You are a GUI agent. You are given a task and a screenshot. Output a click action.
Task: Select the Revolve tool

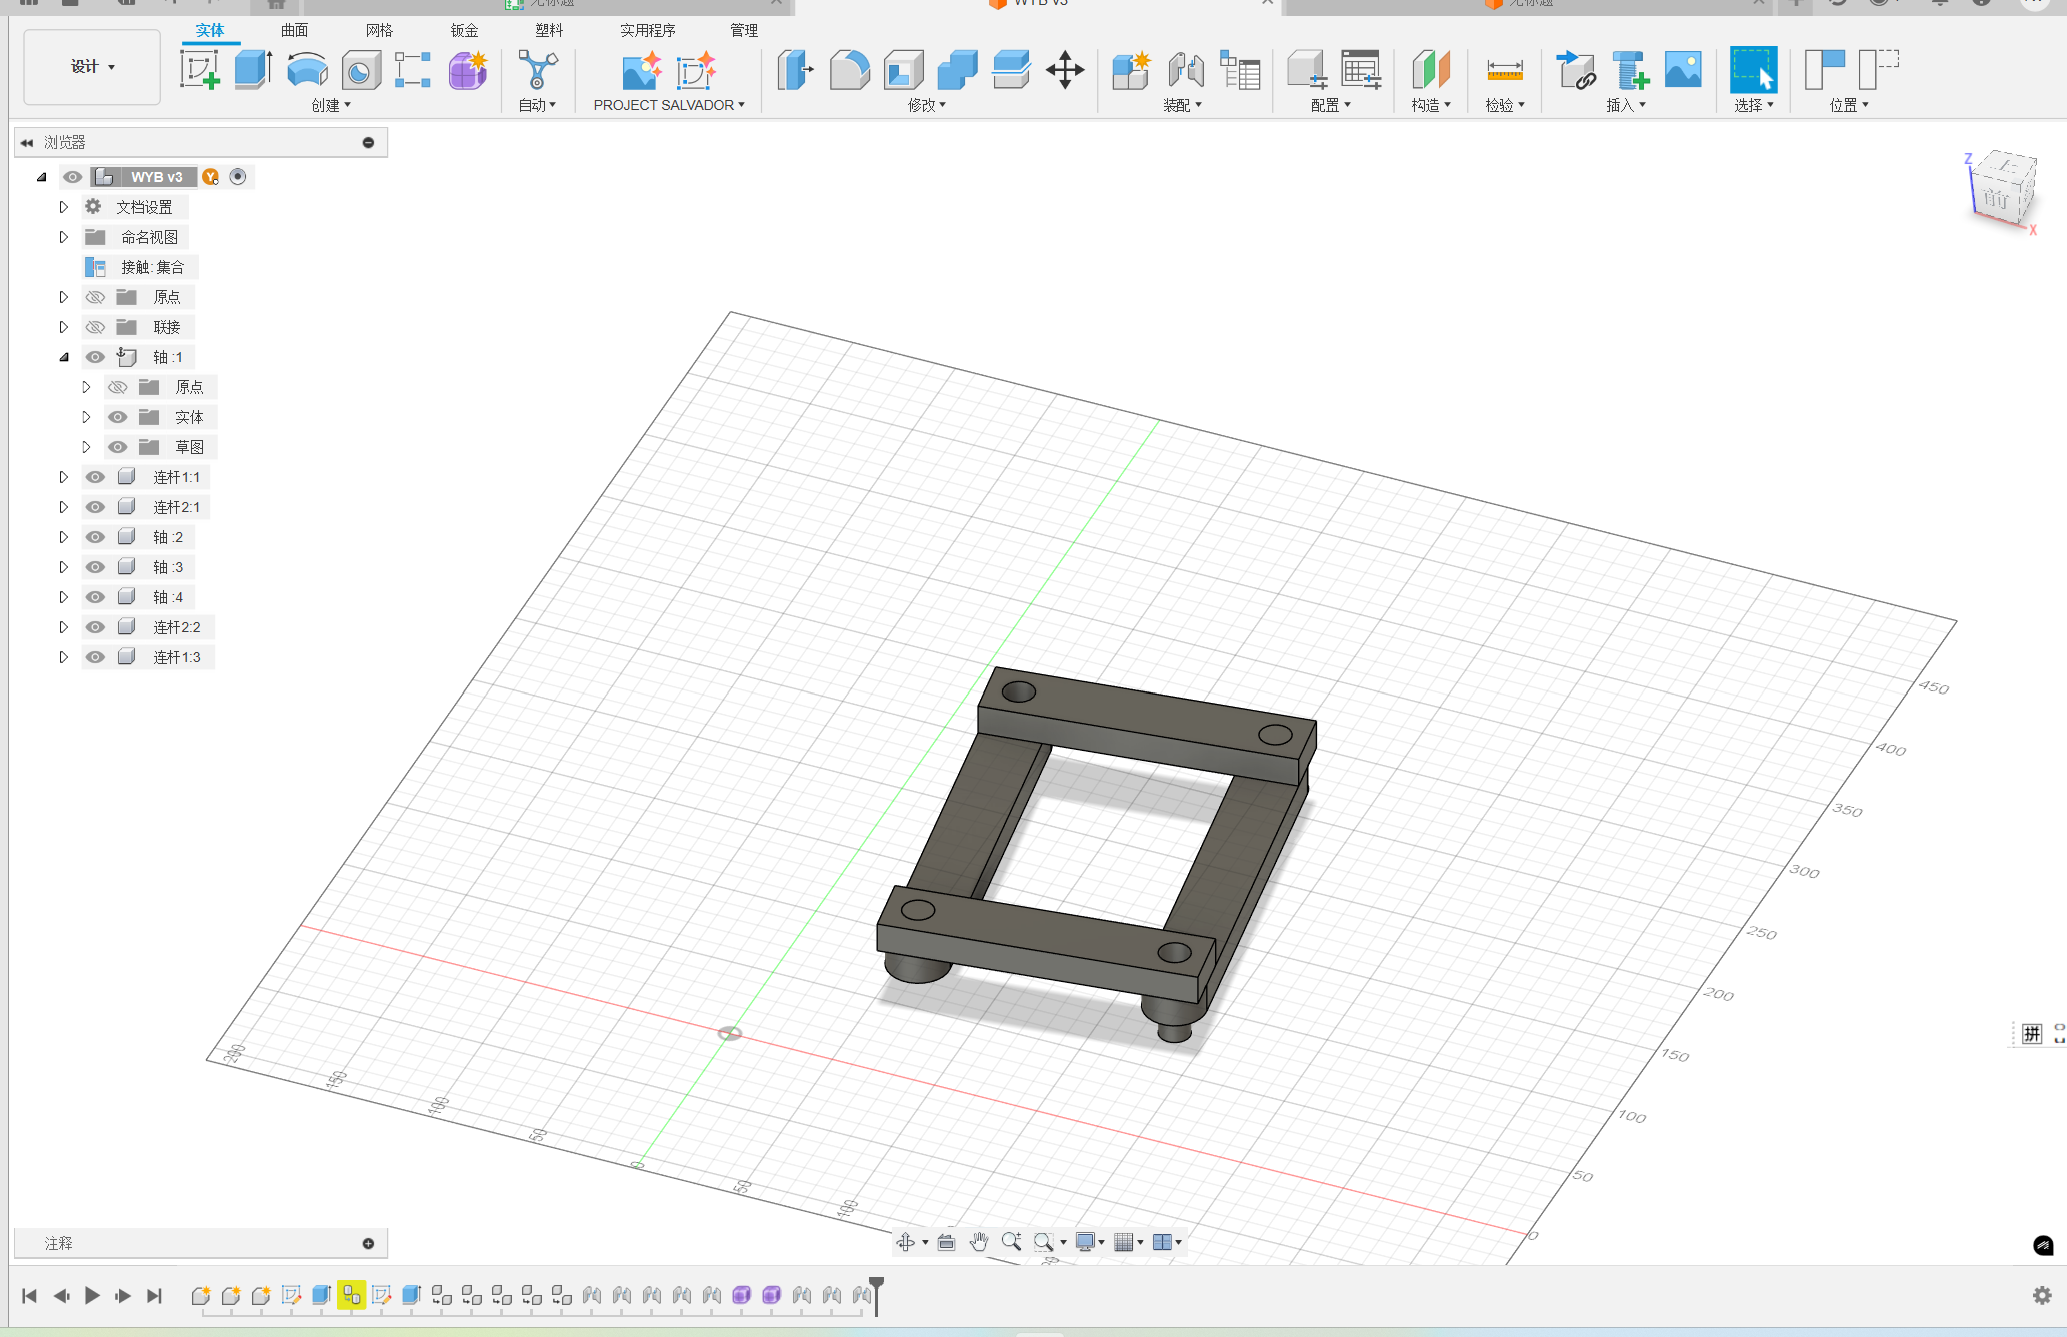click(x=307, y=70)
